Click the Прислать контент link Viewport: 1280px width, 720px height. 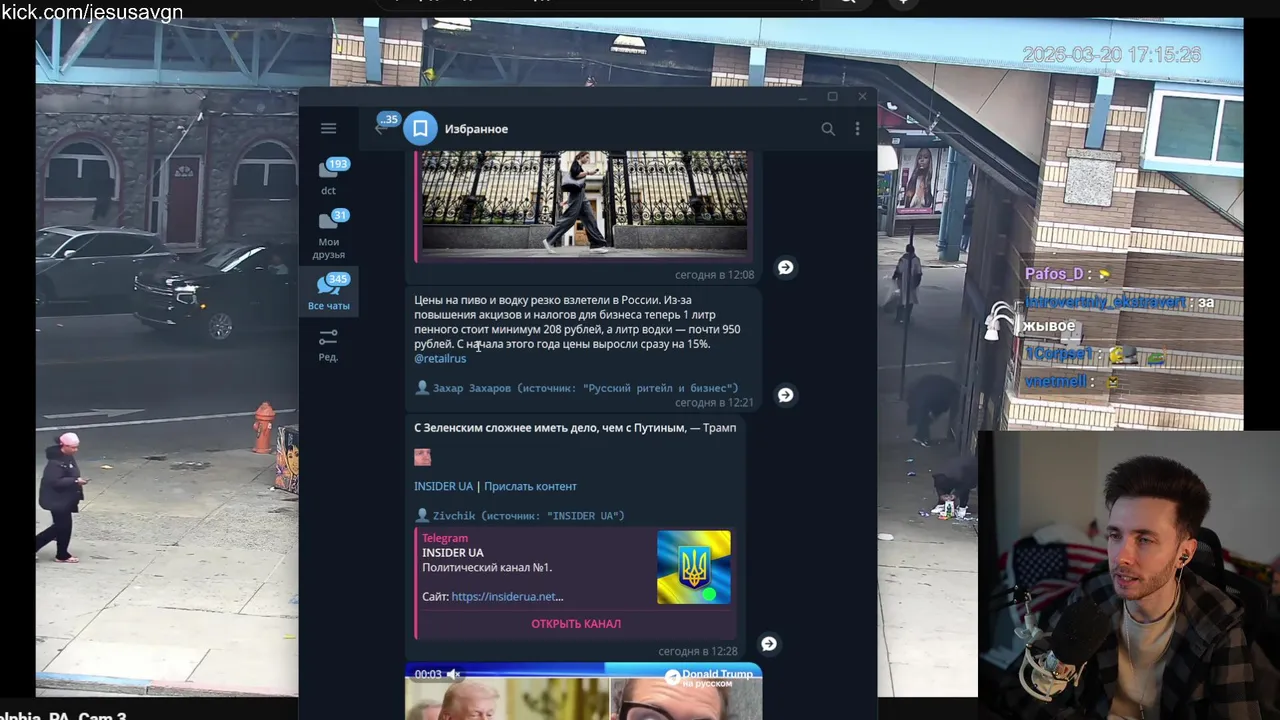pos(530,486)
